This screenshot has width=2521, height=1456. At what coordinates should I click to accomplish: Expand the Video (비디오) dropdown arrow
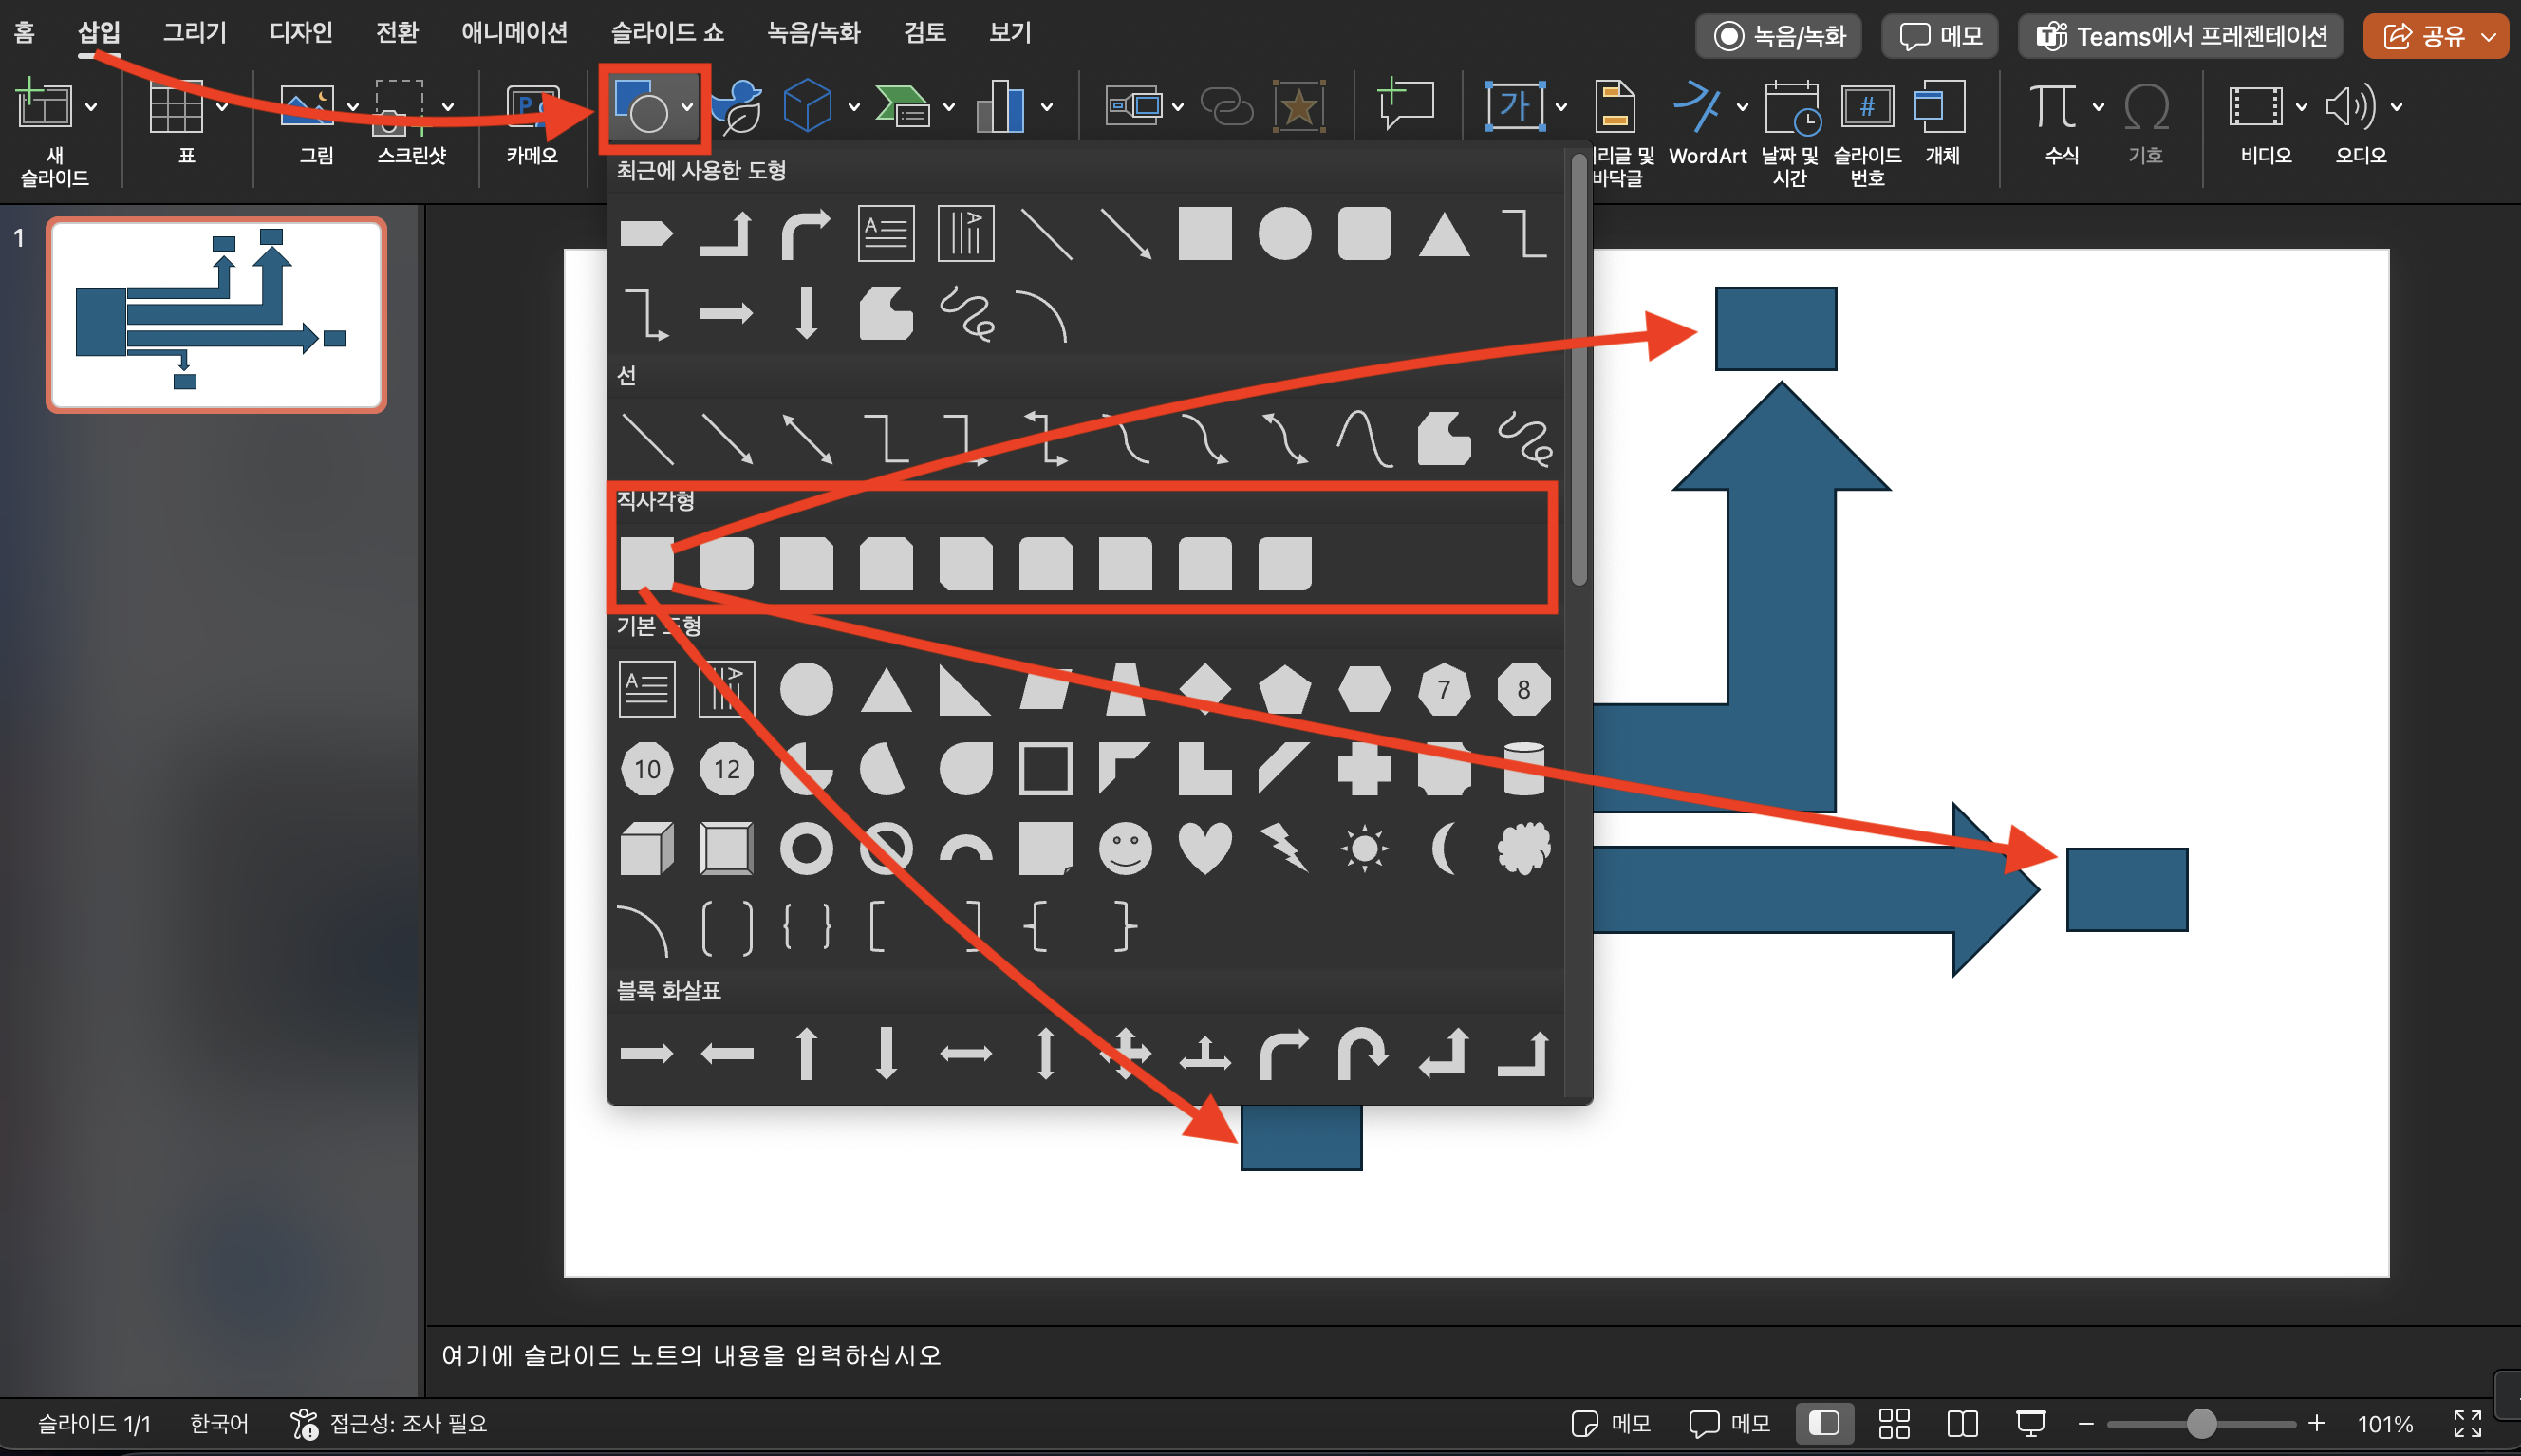pos(2301,107)
